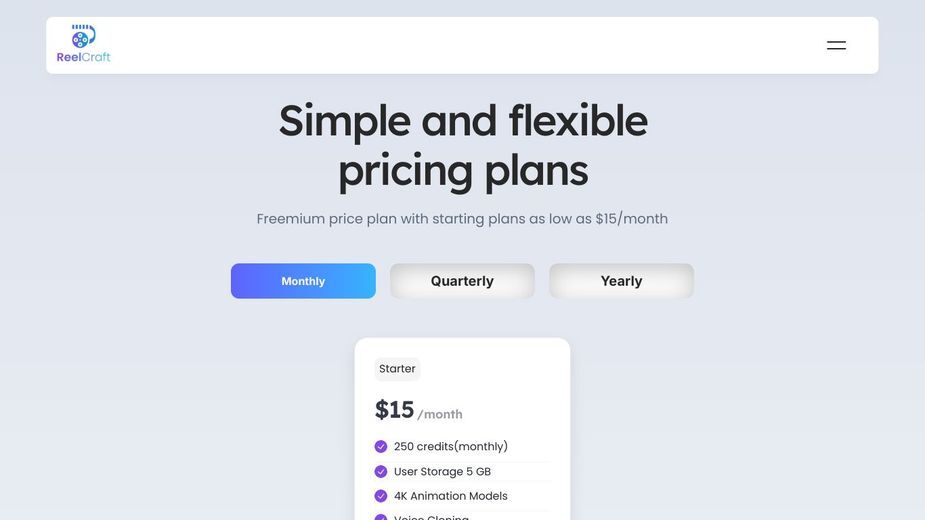The image size is (925, 520).
Task: Click checkmark icon beside User Storage 5 GB
Action: pyautogui.click(x=381, y=472)
